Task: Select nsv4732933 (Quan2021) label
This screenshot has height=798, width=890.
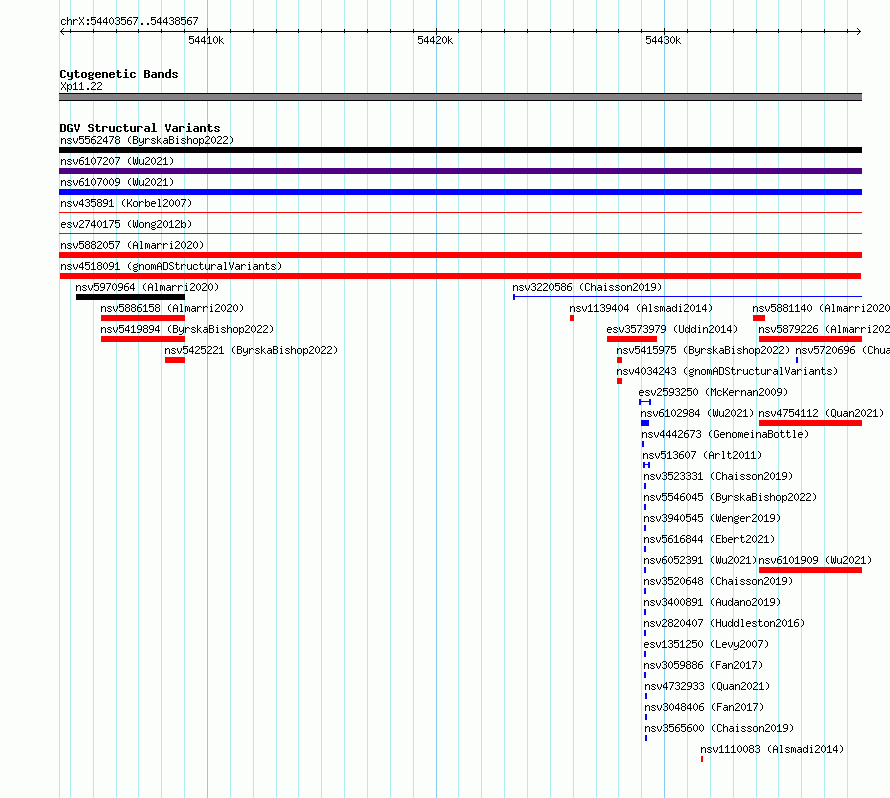Action: (x=707, y=686)
